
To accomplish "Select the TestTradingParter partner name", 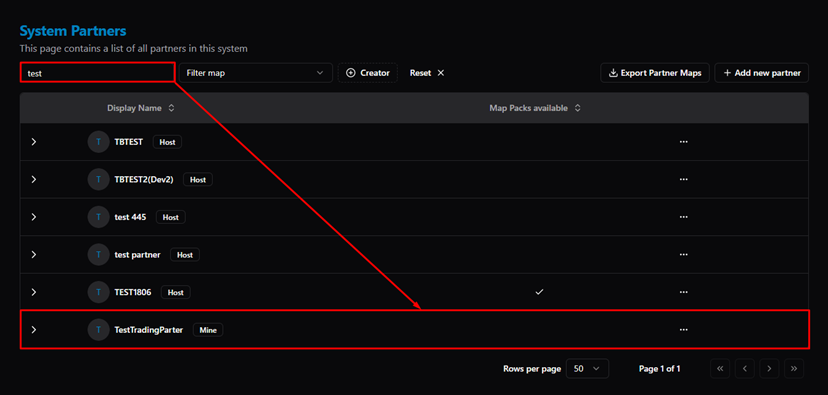I will pyautogui.click(x=149, y=330).
